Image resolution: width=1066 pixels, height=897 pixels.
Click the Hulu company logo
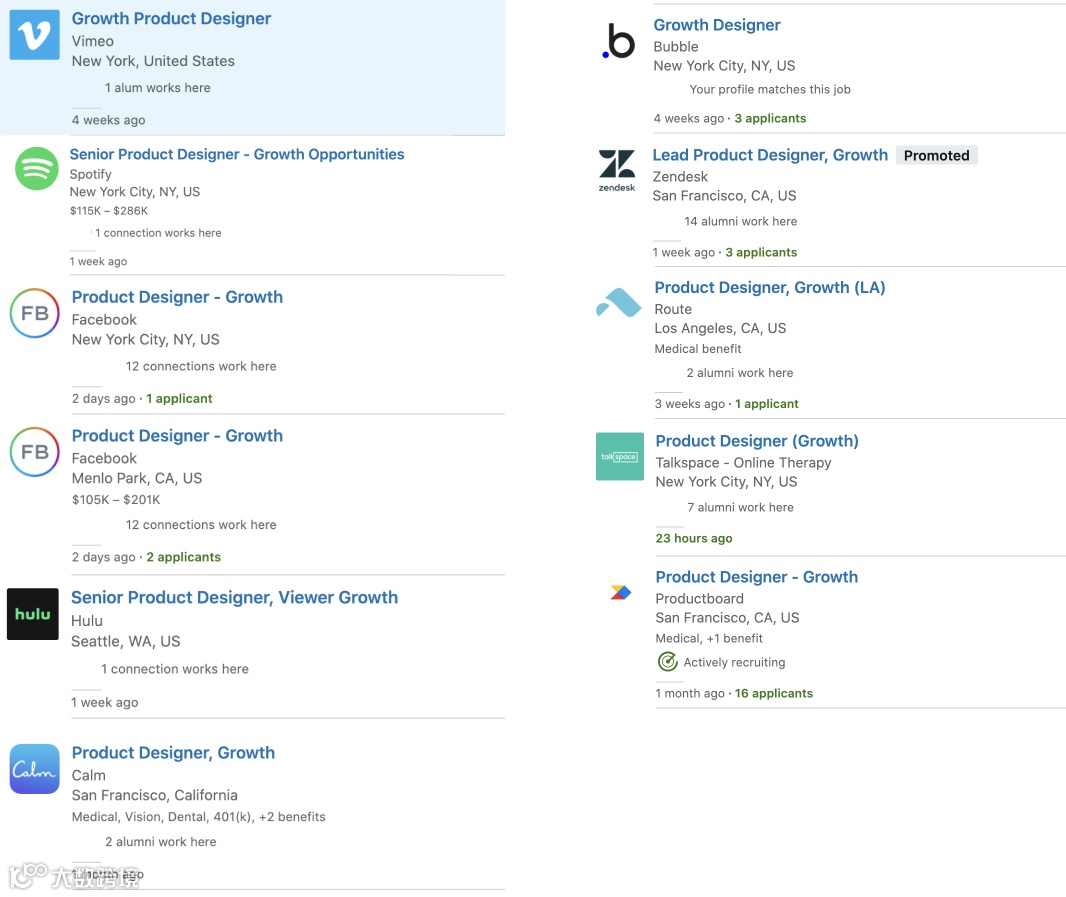pyautogui.click(x=33, y=614)
